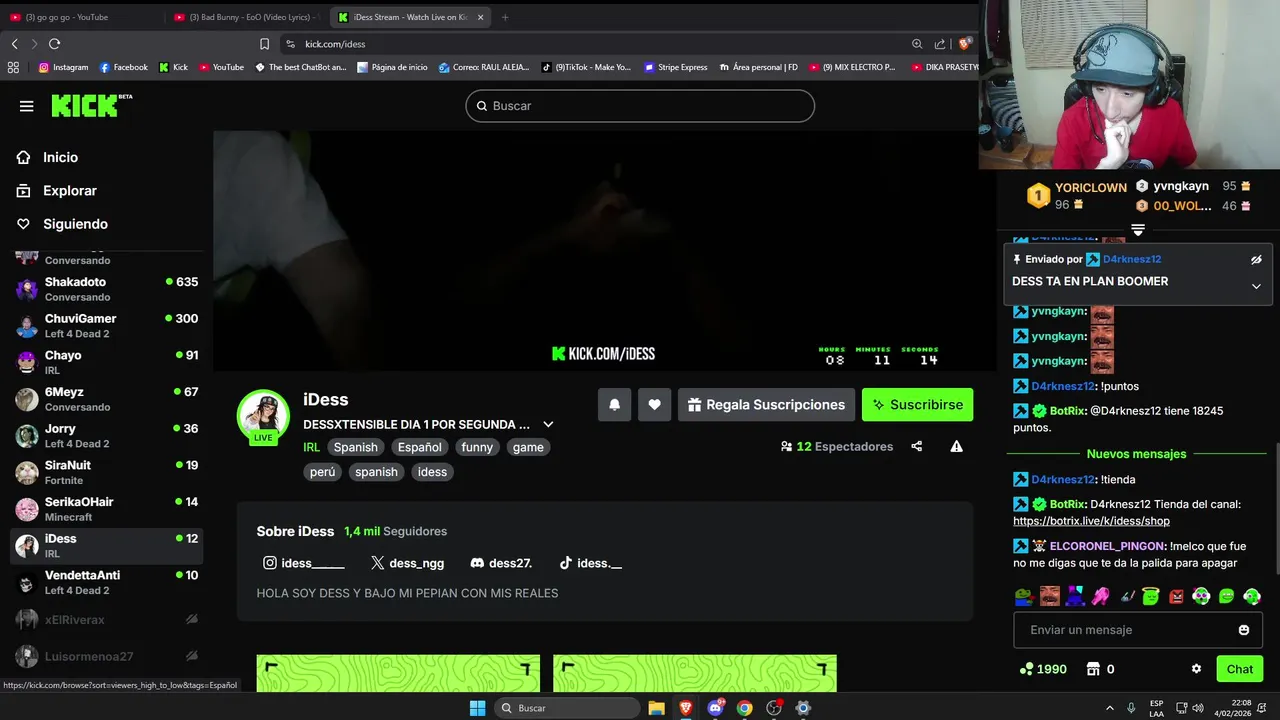Screen dimensions: 1280x720
Task: Share the stream via share icon
Action: [x=917, y=446]
